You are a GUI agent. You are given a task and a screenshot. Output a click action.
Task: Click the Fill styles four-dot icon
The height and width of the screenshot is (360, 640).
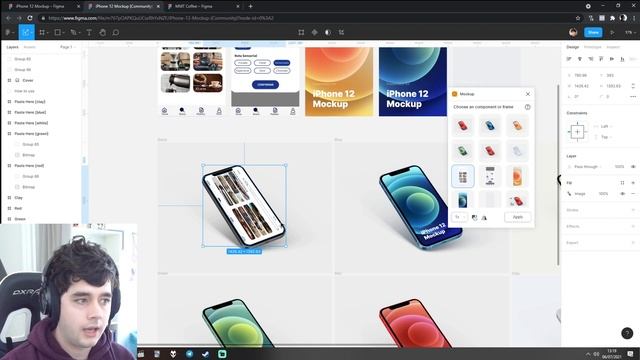(x=622, y=182)
